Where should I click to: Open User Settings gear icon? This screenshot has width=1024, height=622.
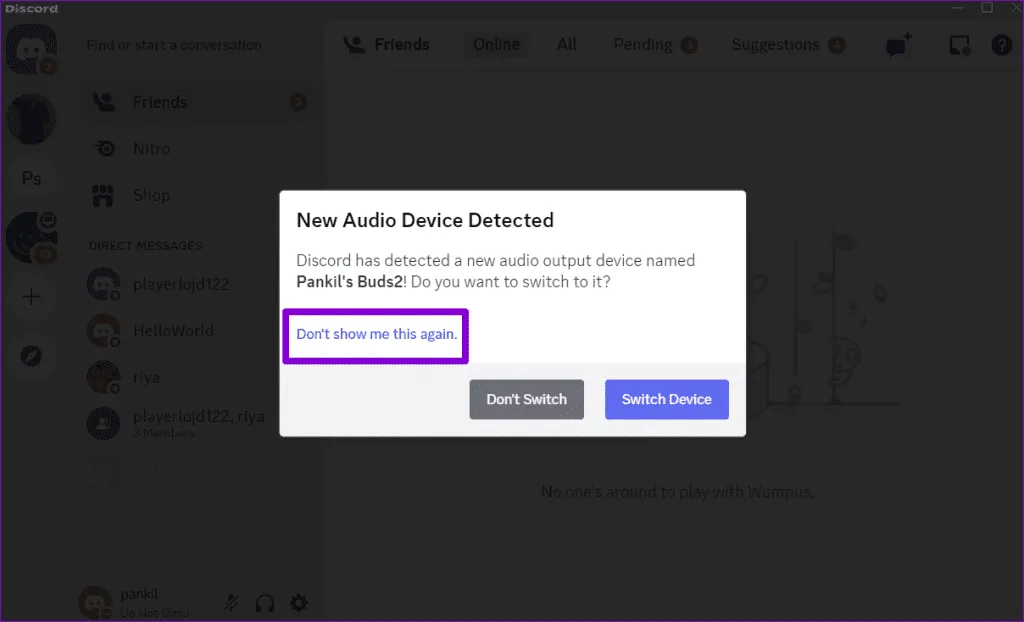tap(298, 602)
